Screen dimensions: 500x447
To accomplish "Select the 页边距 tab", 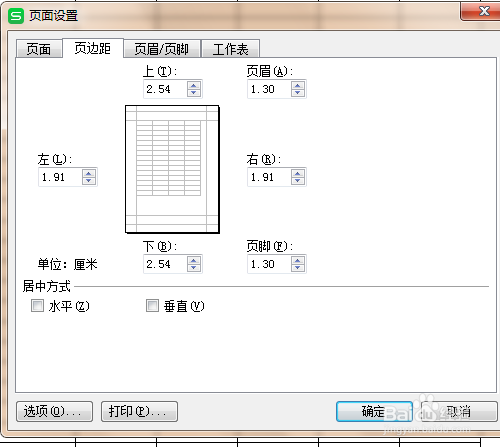I will coord(93,48).
